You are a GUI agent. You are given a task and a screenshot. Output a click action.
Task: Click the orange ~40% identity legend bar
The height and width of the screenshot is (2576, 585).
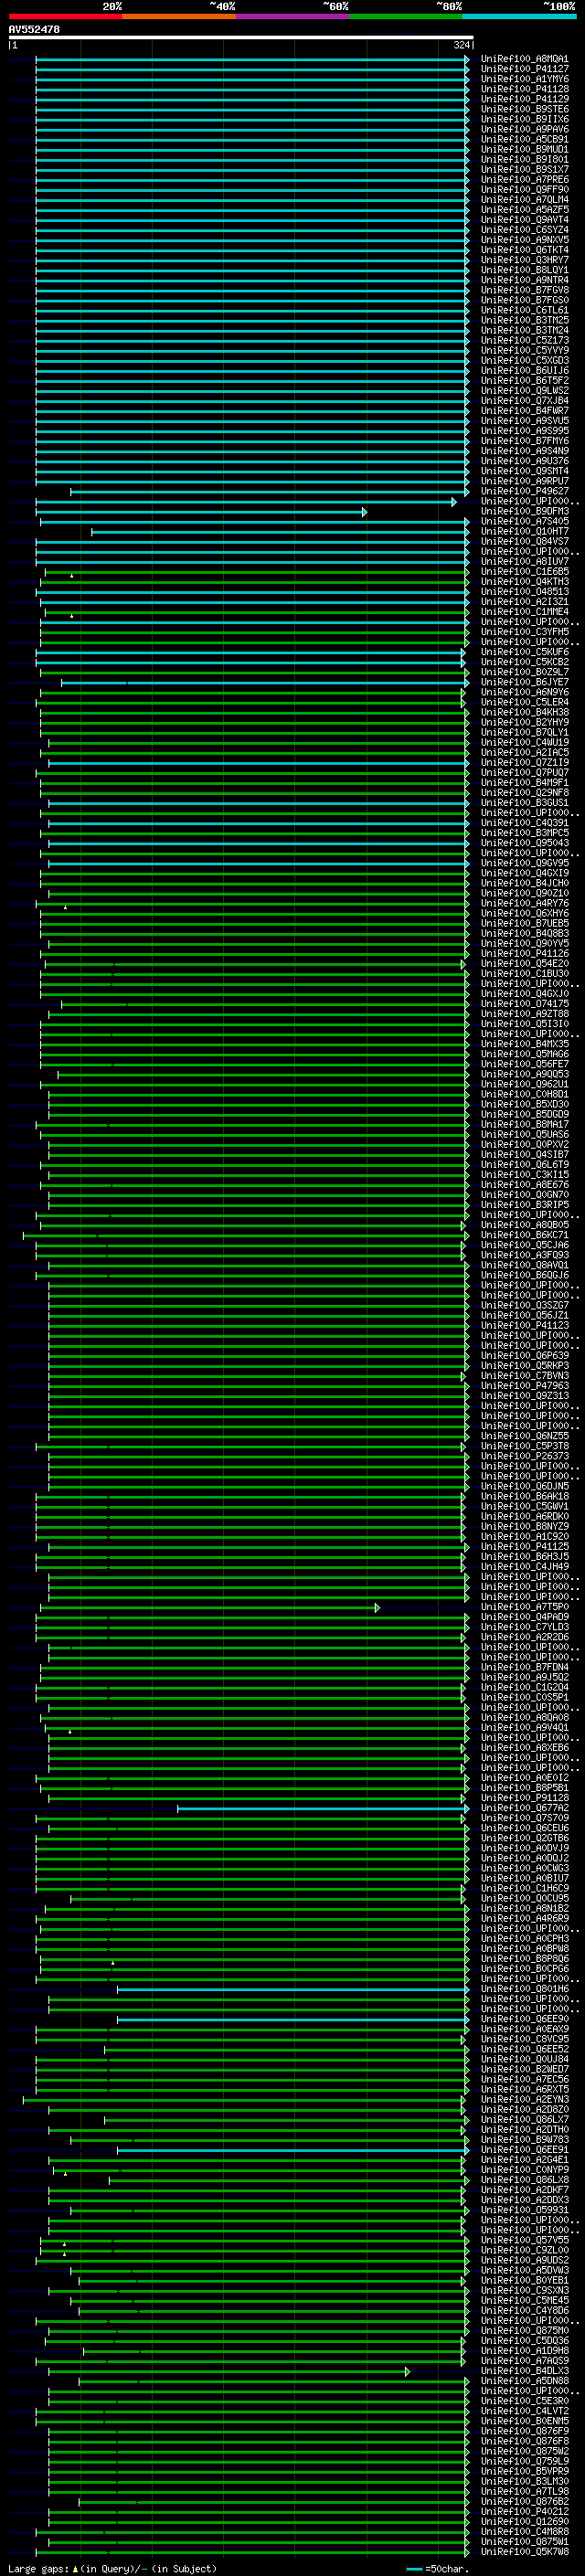click(x=179, y=16)
